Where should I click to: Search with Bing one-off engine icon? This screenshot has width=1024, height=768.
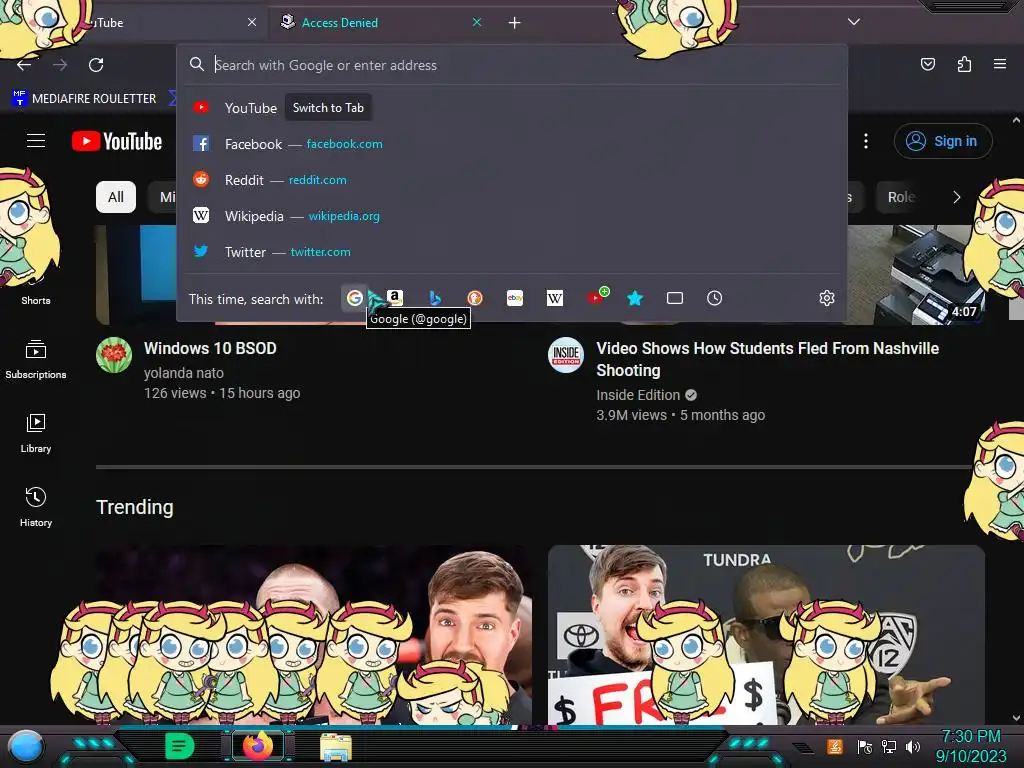tap(435, 298)
